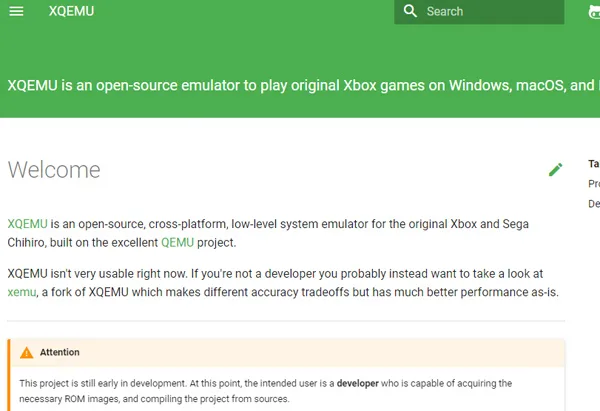Open the green XQEMU link in paragraph
The height and width of the screenshot is (411, 600).
pos(28,224)
